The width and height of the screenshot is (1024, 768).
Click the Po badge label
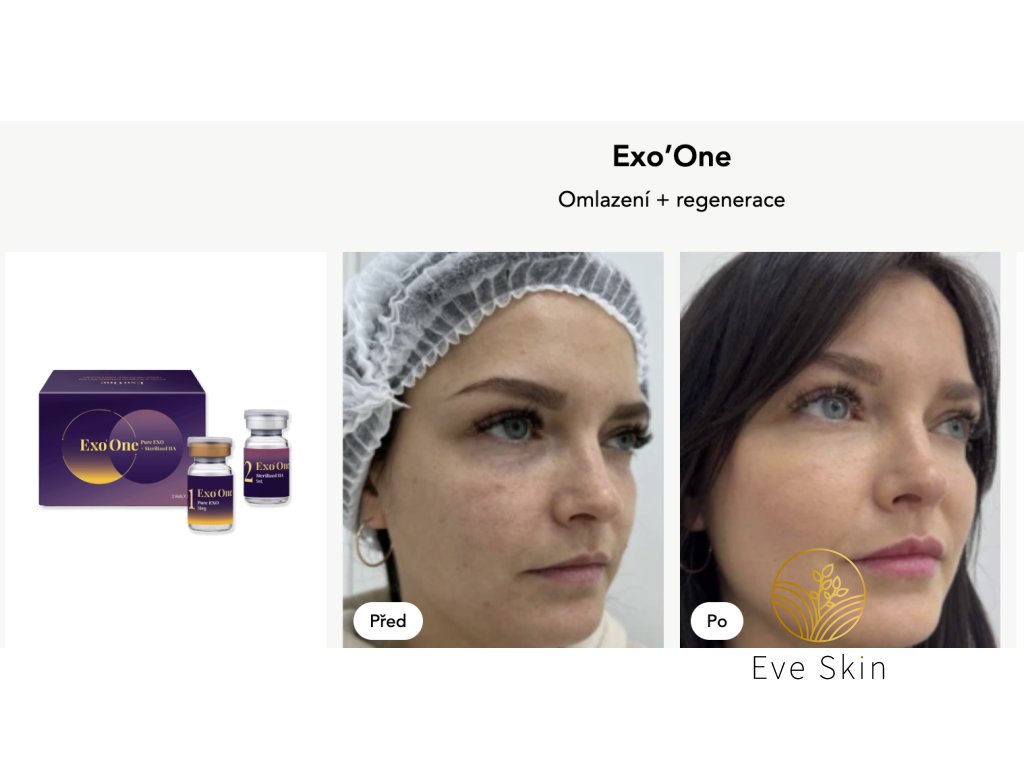[x=716, y=620]
